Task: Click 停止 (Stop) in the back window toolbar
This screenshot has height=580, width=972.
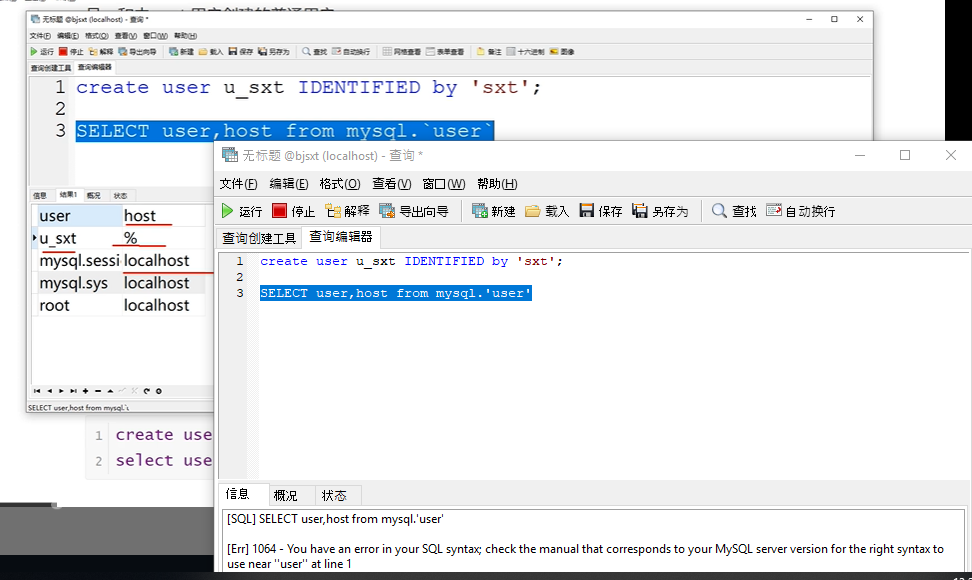Action: coord(71,51)
